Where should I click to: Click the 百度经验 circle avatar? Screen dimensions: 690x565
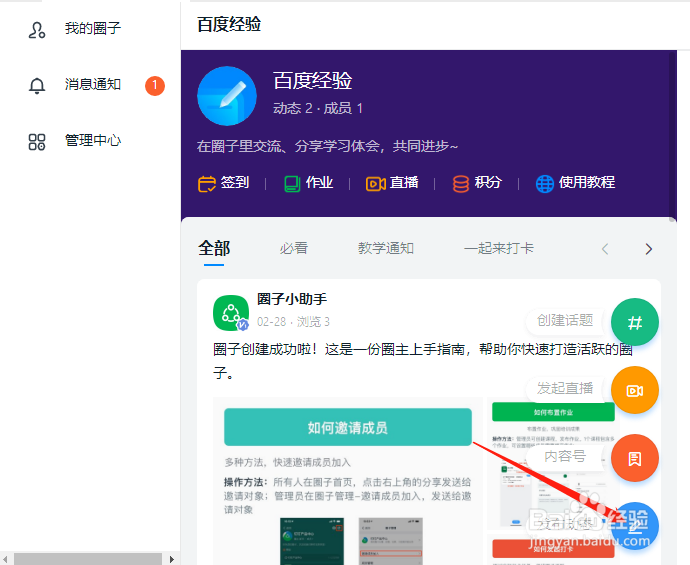[x=227, y=96]
